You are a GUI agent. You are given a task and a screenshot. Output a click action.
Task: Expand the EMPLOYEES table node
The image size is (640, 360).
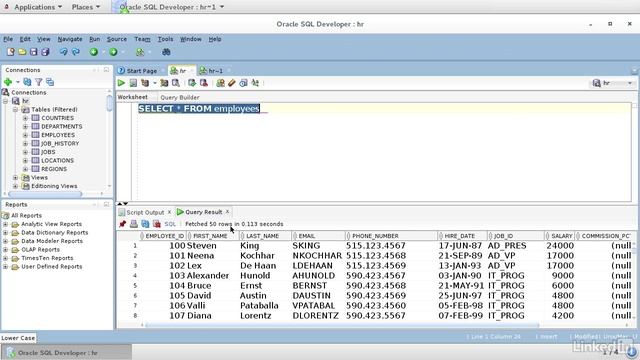(x=25, y=135)
